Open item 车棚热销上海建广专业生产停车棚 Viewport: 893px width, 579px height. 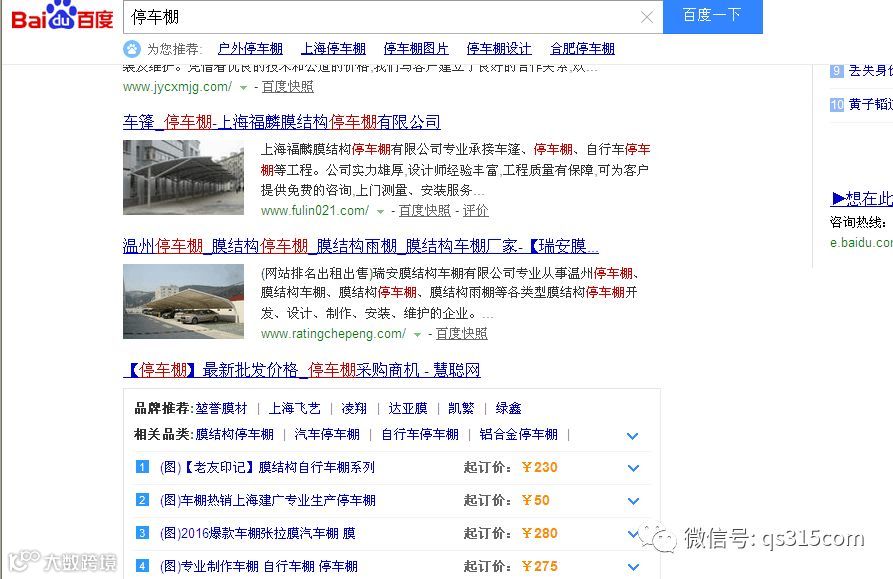pyautogui.click(x=268, y=500)
